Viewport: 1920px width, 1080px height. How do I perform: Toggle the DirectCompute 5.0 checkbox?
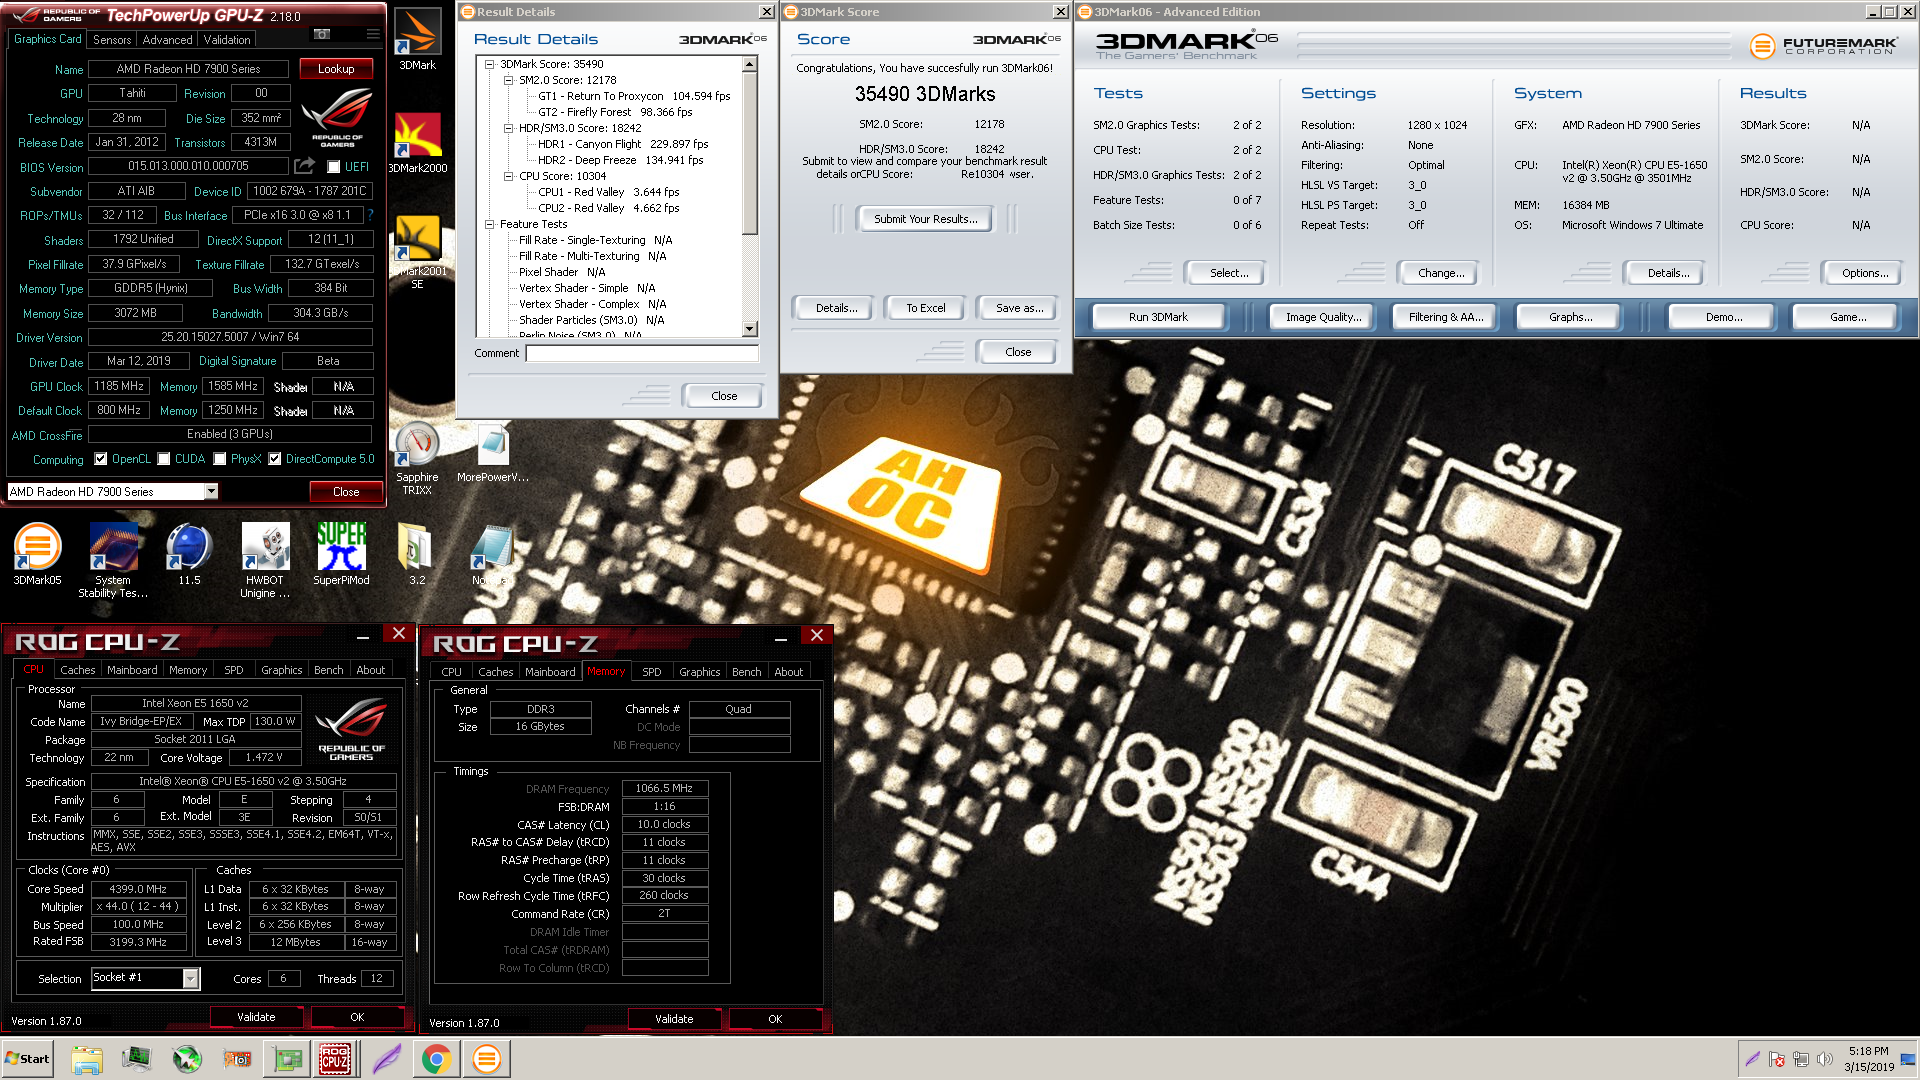274,459
